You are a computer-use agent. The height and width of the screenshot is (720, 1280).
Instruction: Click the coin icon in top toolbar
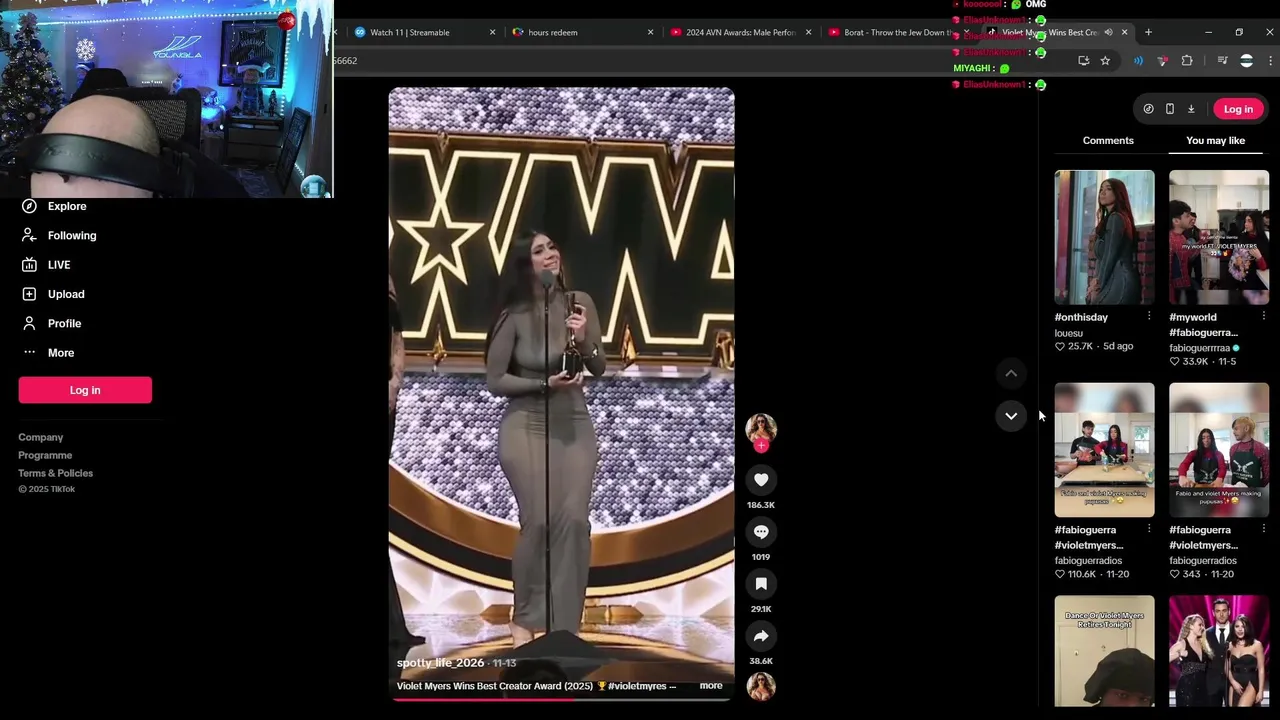[1148, 109]
